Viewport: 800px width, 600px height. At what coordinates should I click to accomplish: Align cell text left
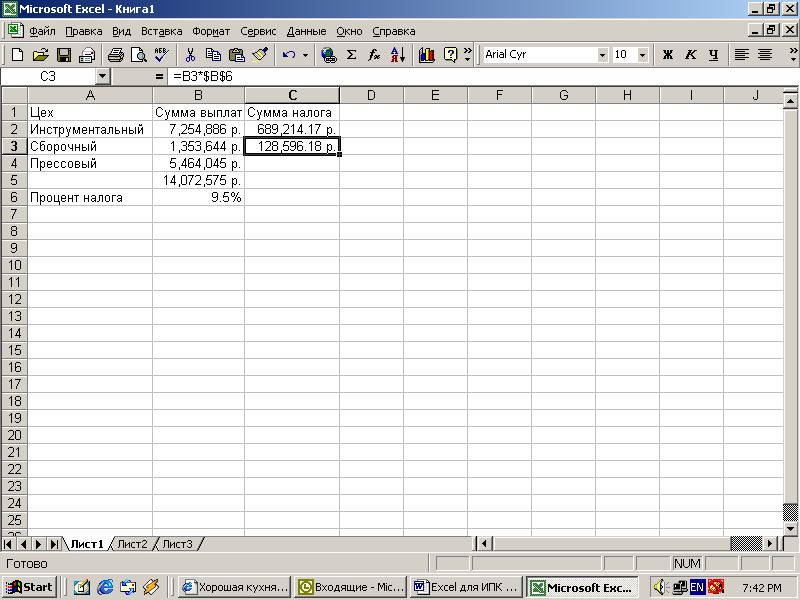pos(742,55)
